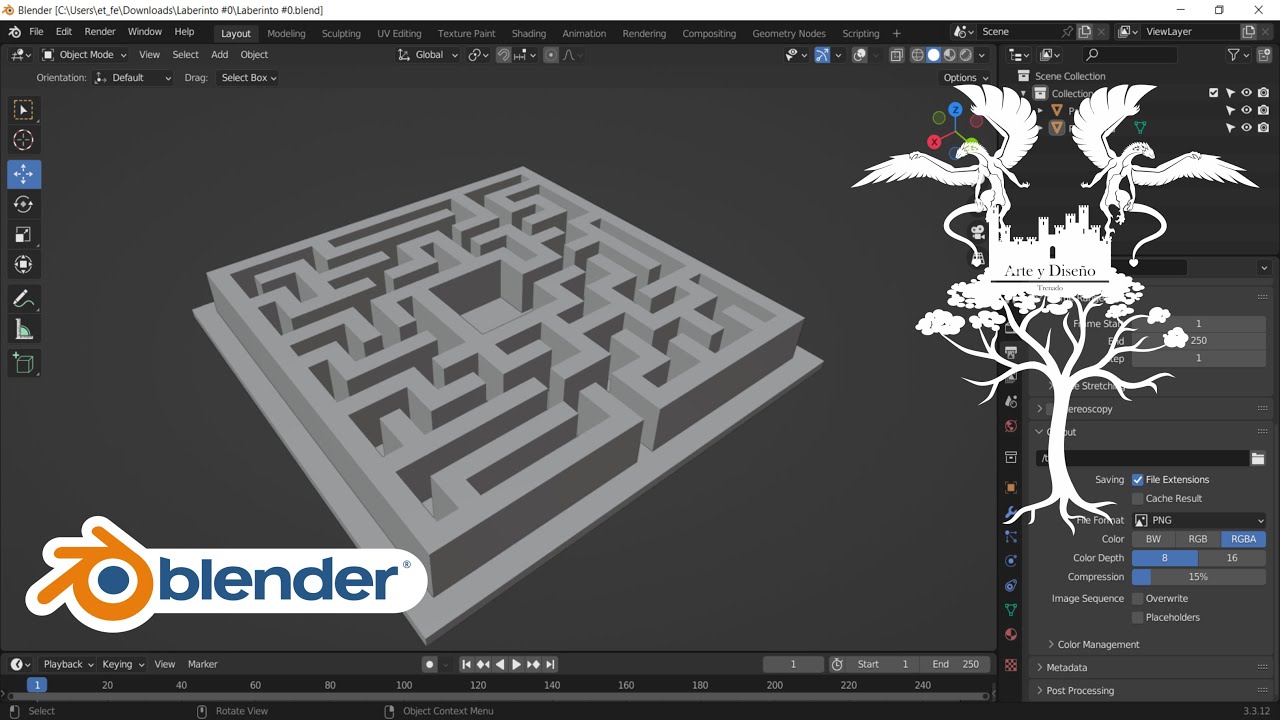
Task: Switch to material preview shading
Action: point(950,55)
